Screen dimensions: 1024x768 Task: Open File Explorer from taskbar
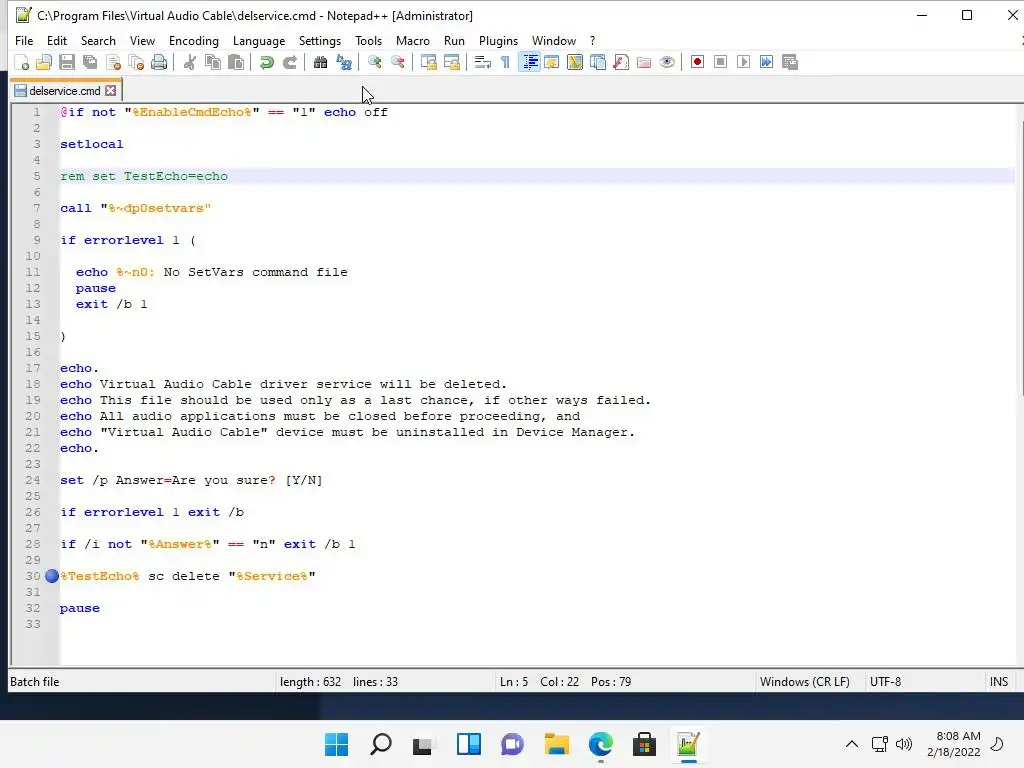coord(556,744)
